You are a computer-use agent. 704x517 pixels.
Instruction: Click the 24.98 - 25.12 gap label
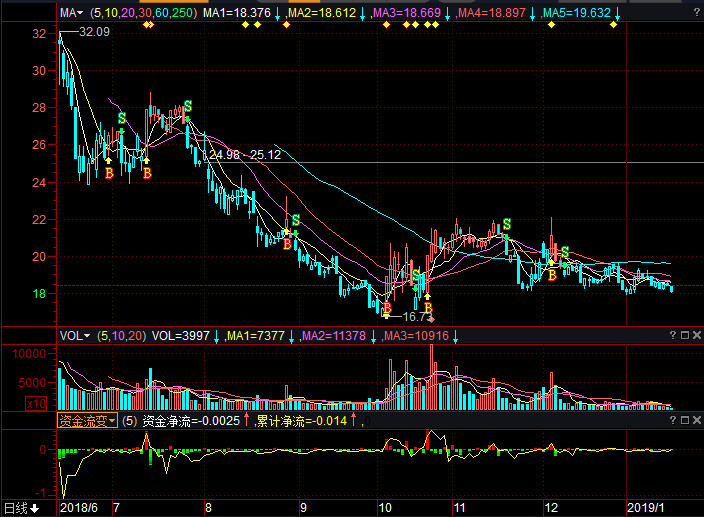[245, 155]
